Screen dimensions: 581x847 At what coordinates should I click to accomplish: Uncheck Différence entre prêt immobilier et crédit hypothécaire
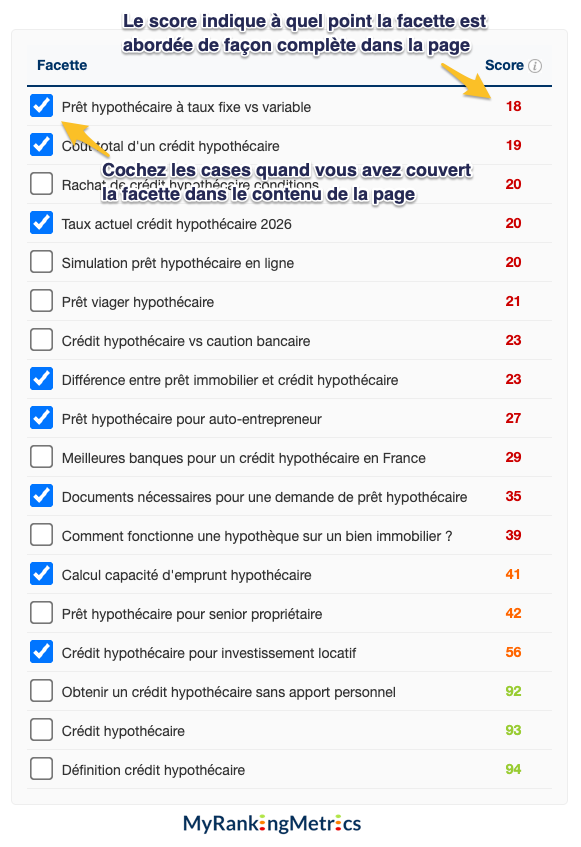[42, 379]
